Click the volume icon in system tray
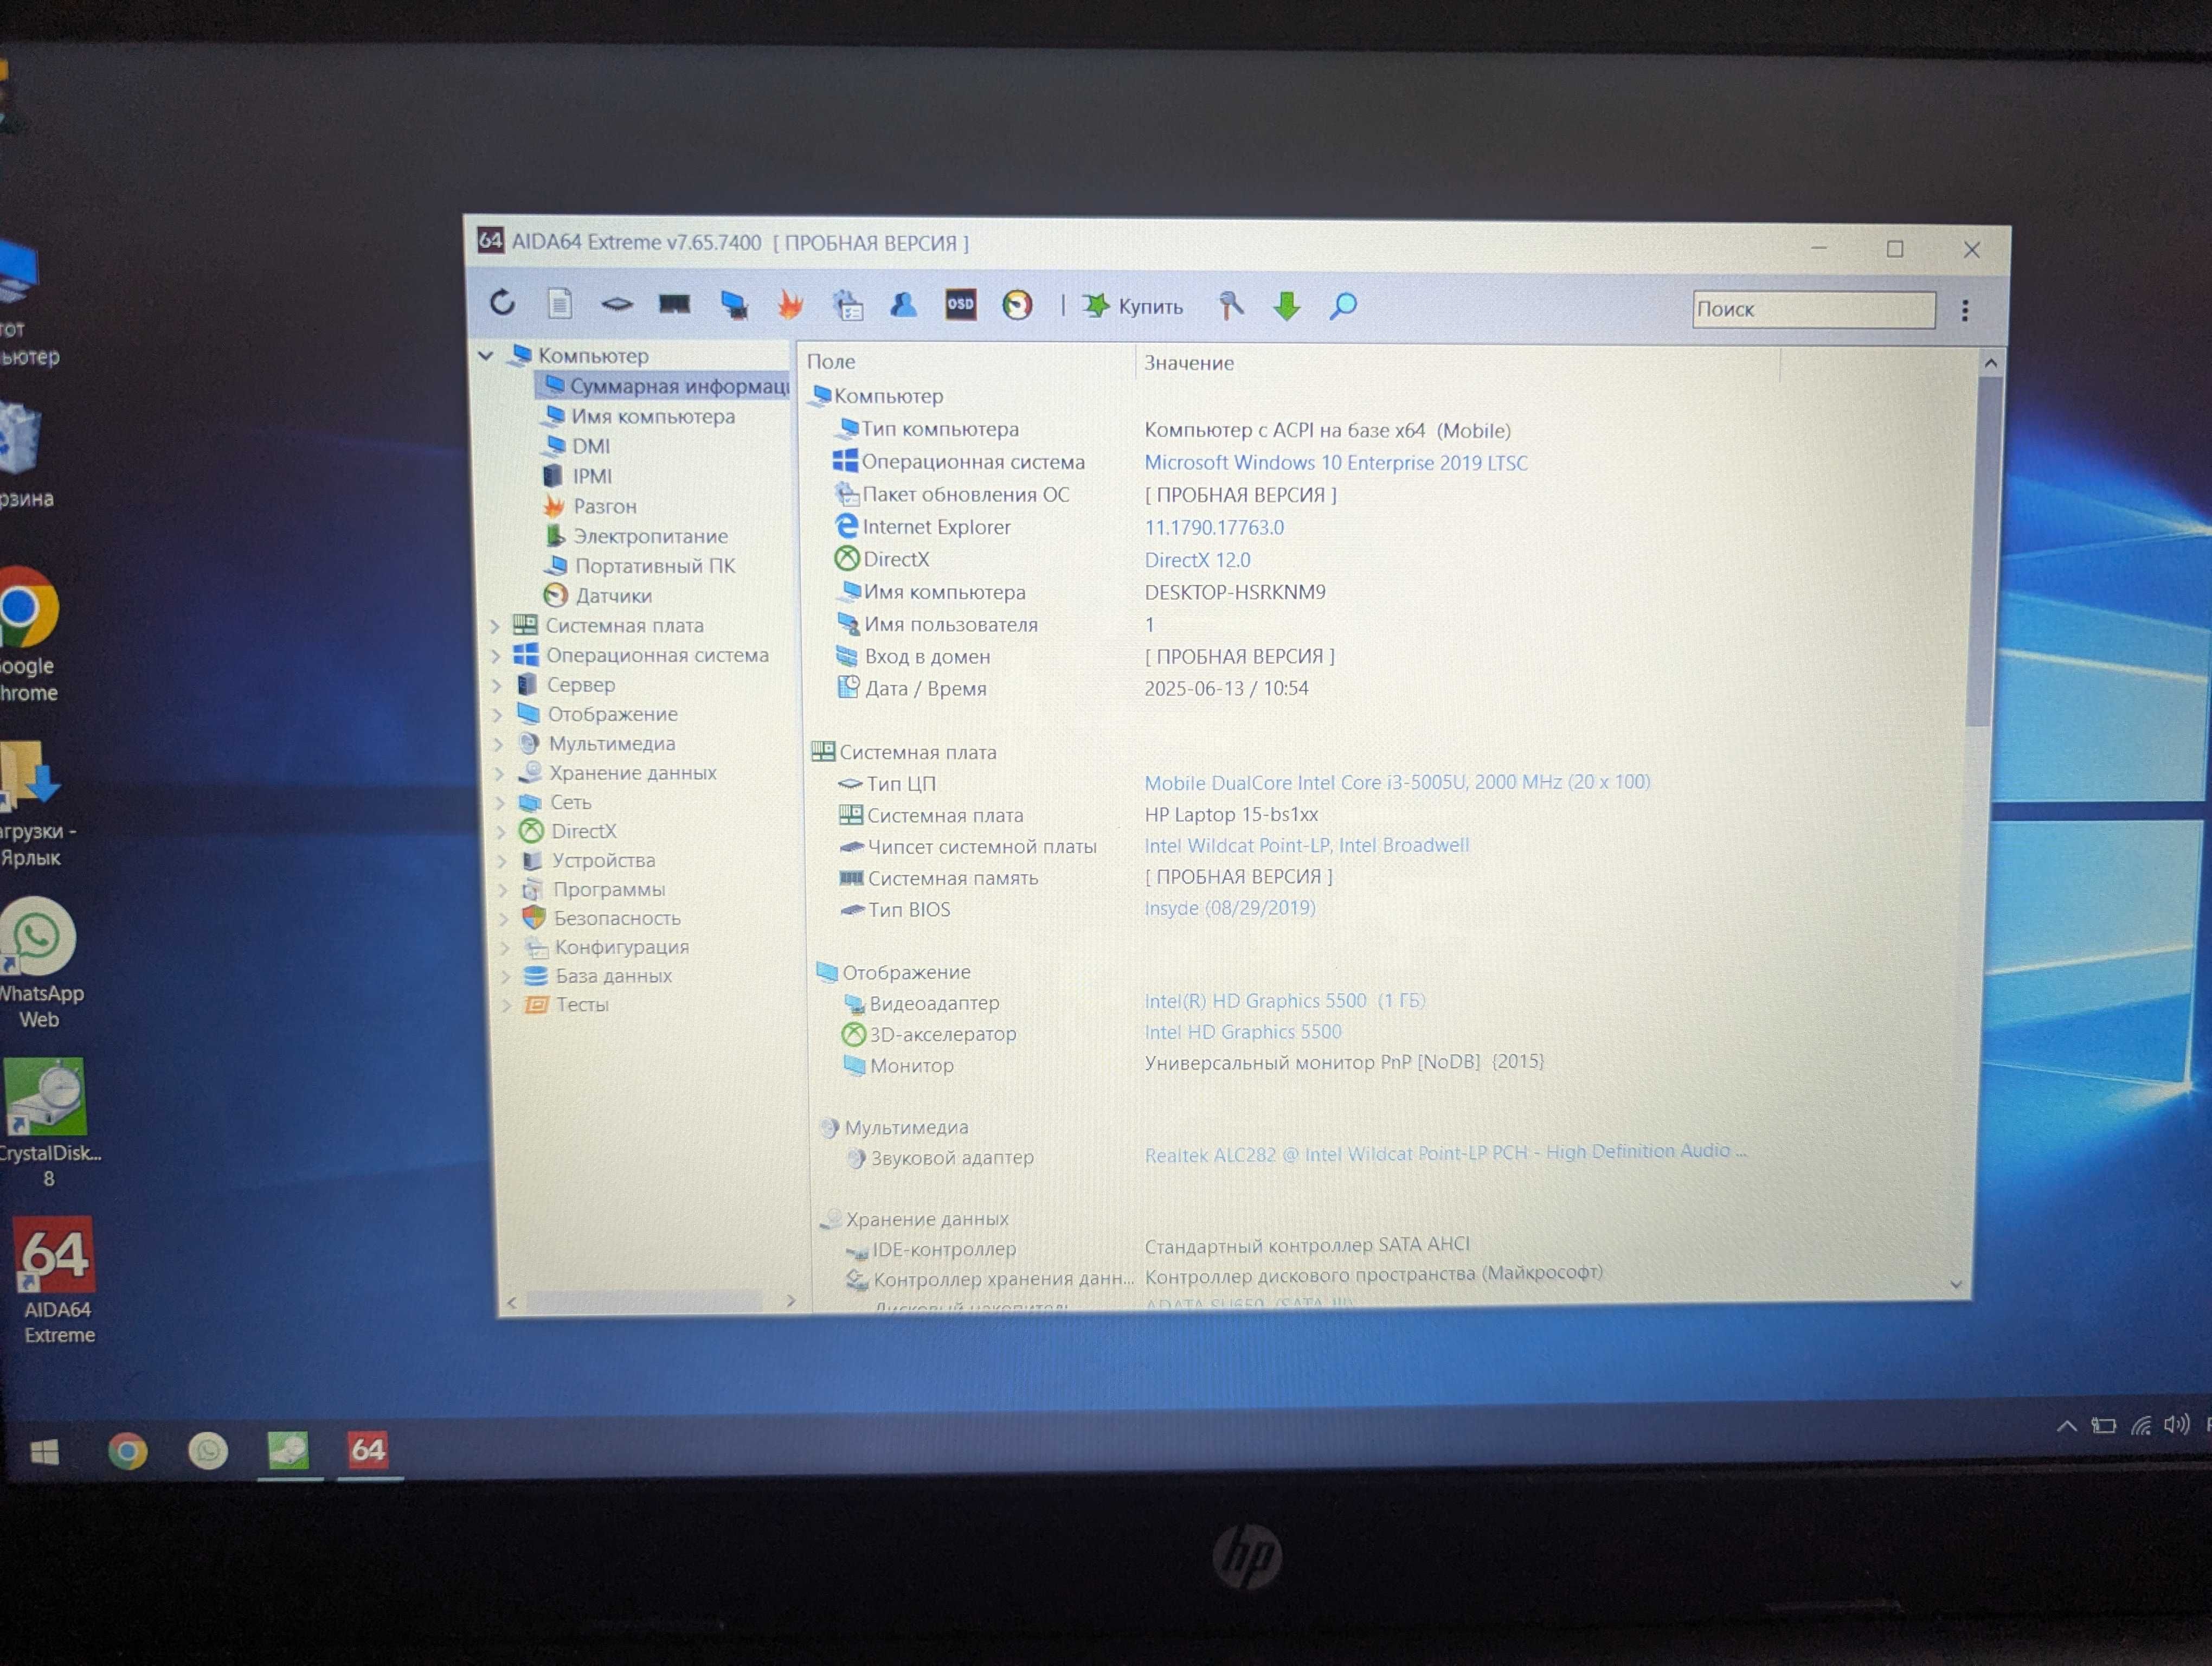Screen dimensions: 2212x1666 2176,1425
